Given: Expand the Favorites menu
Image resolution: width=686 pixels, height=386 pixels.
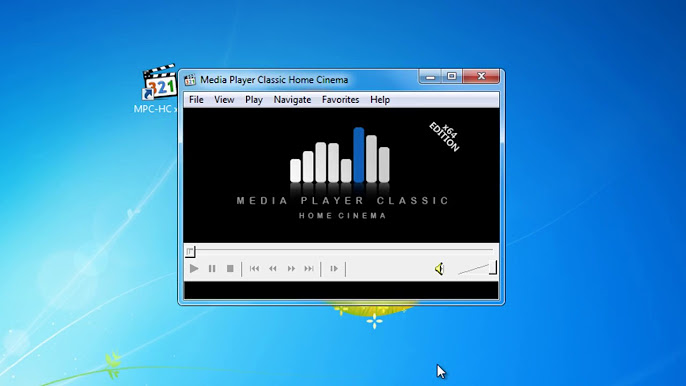Looking at the screenshot, I should pos(340,100).
